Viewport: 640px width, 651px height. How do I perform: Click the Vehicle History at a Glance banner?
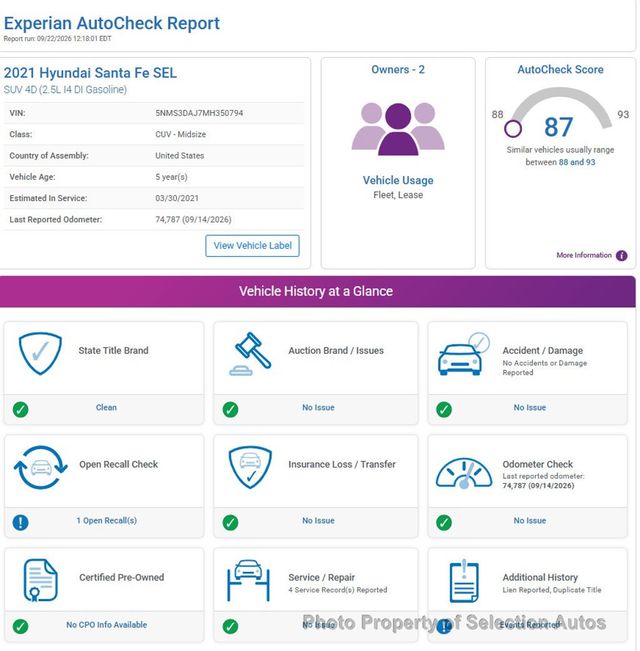click(316, 291)
